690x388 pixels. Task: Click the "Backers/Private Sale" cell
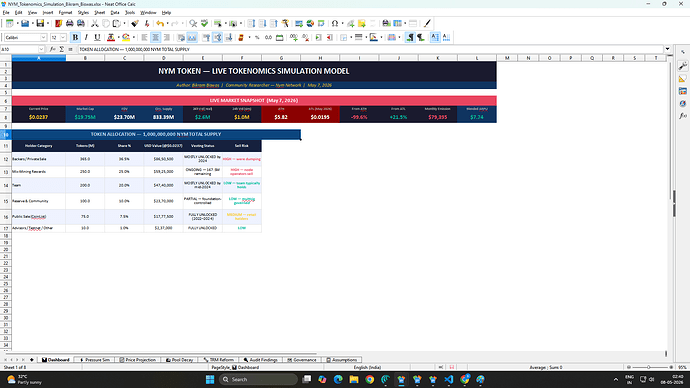39,159
